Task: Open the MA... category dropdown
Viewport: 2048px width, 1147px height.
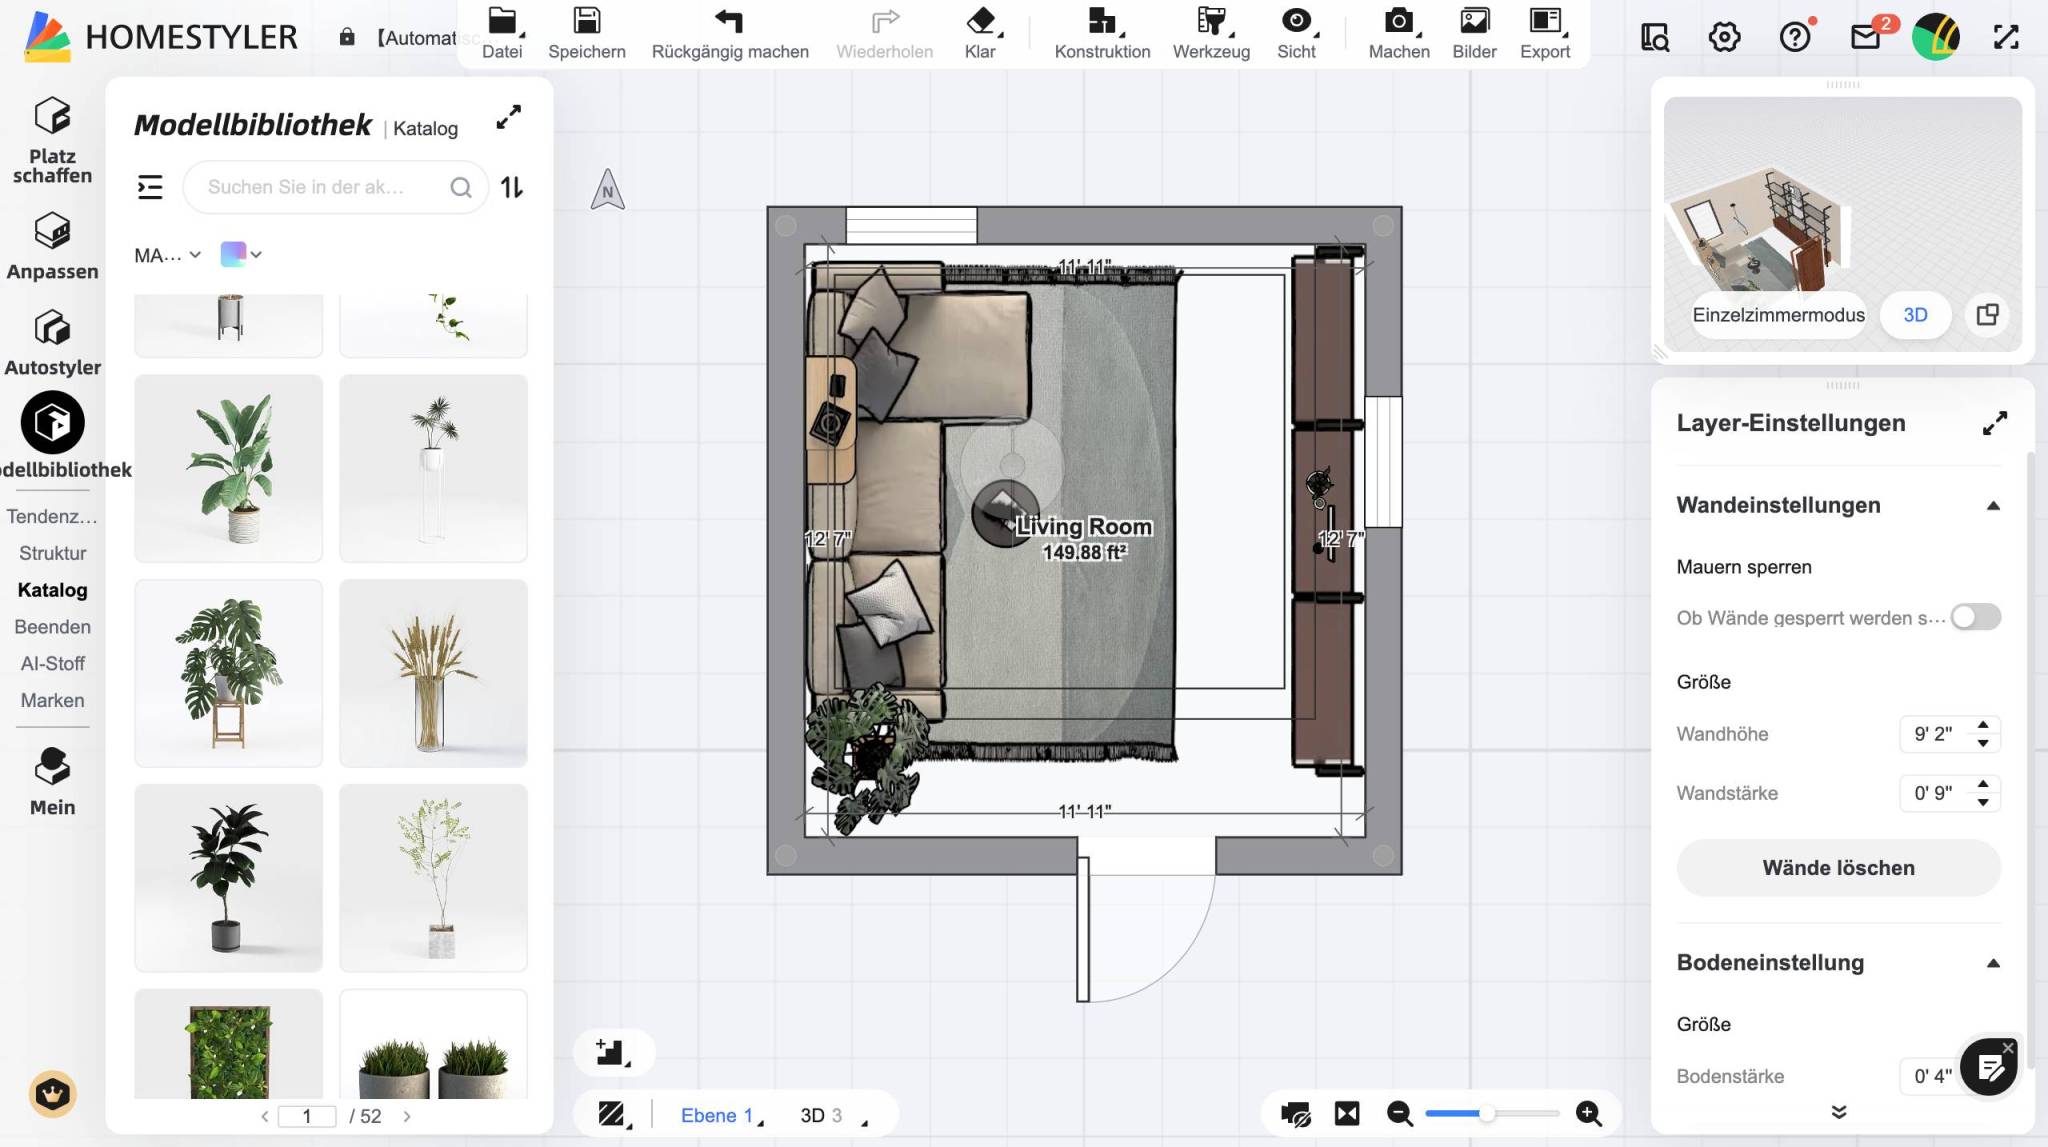Action: [167, 255]
